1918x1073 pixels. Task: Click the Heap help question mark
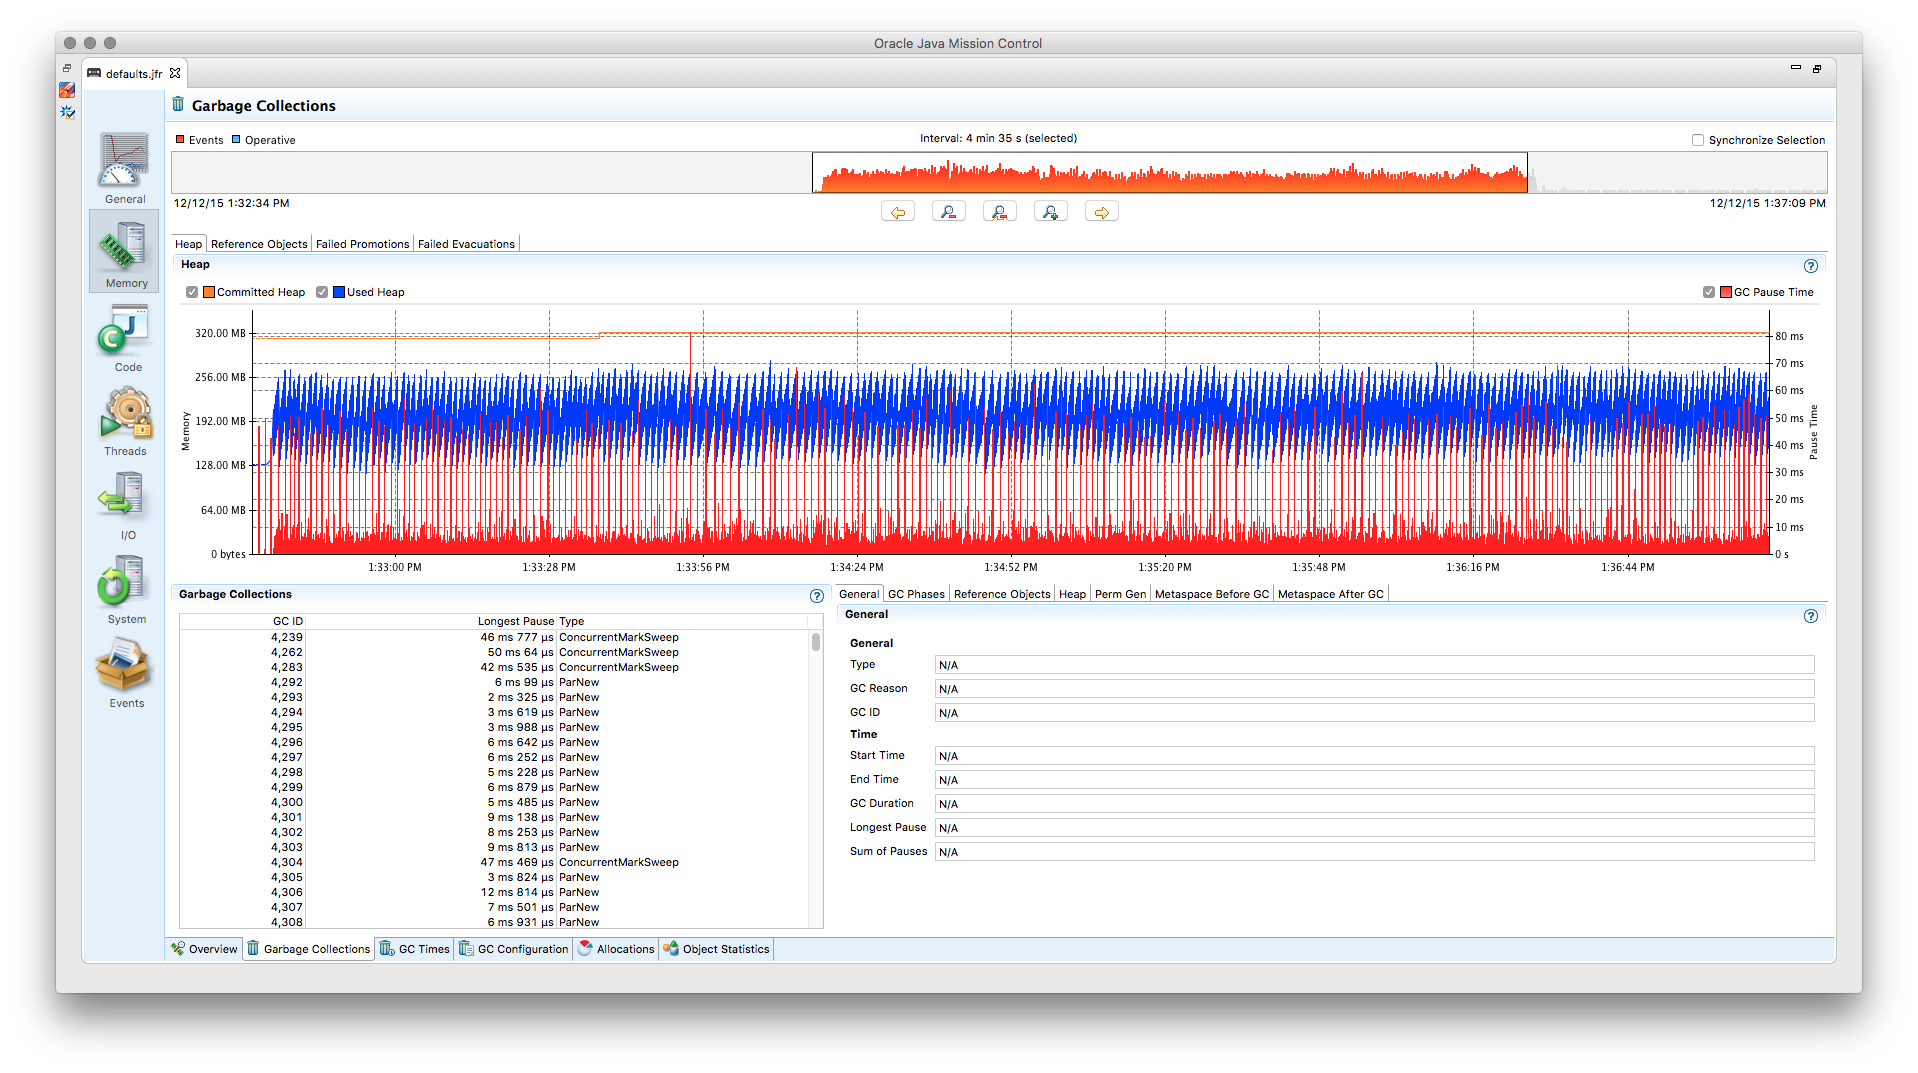pyautogui.click(x=1810, y=266)
